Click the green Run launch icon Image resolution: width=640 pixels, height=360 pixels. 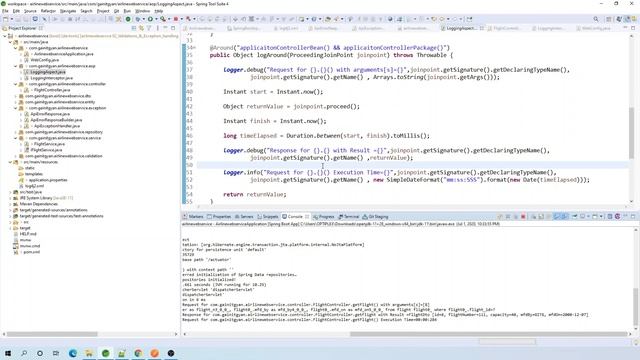[150, 19]
